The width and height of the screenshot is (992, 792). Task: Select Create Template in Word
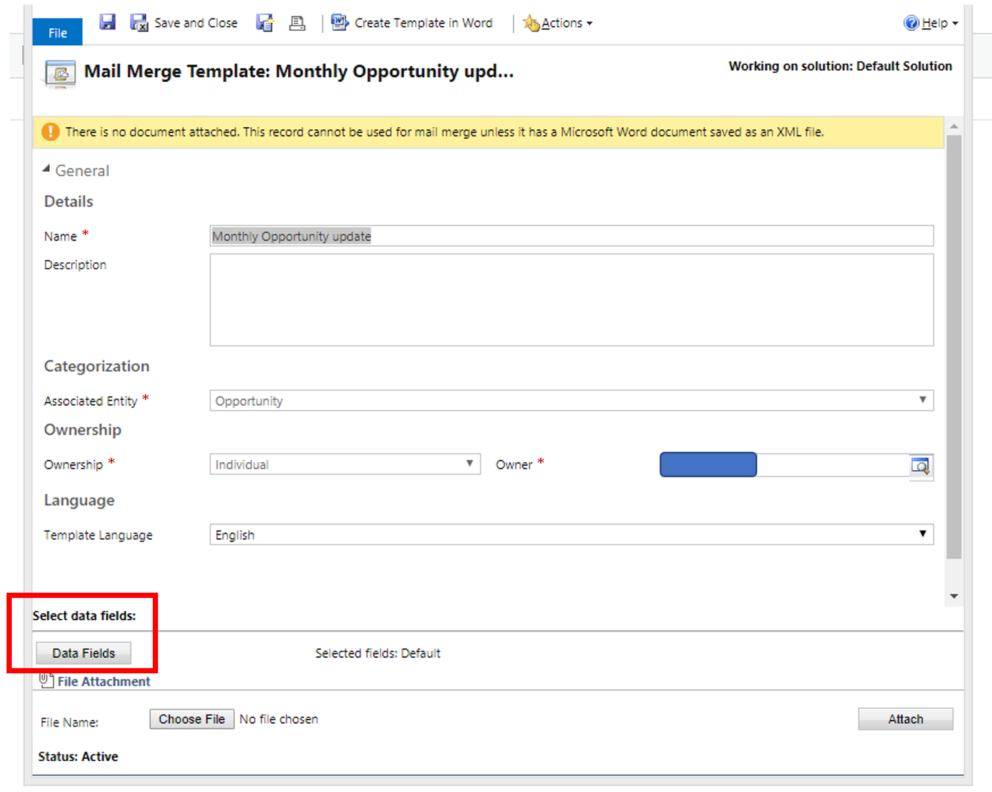[x=412, y=23]
